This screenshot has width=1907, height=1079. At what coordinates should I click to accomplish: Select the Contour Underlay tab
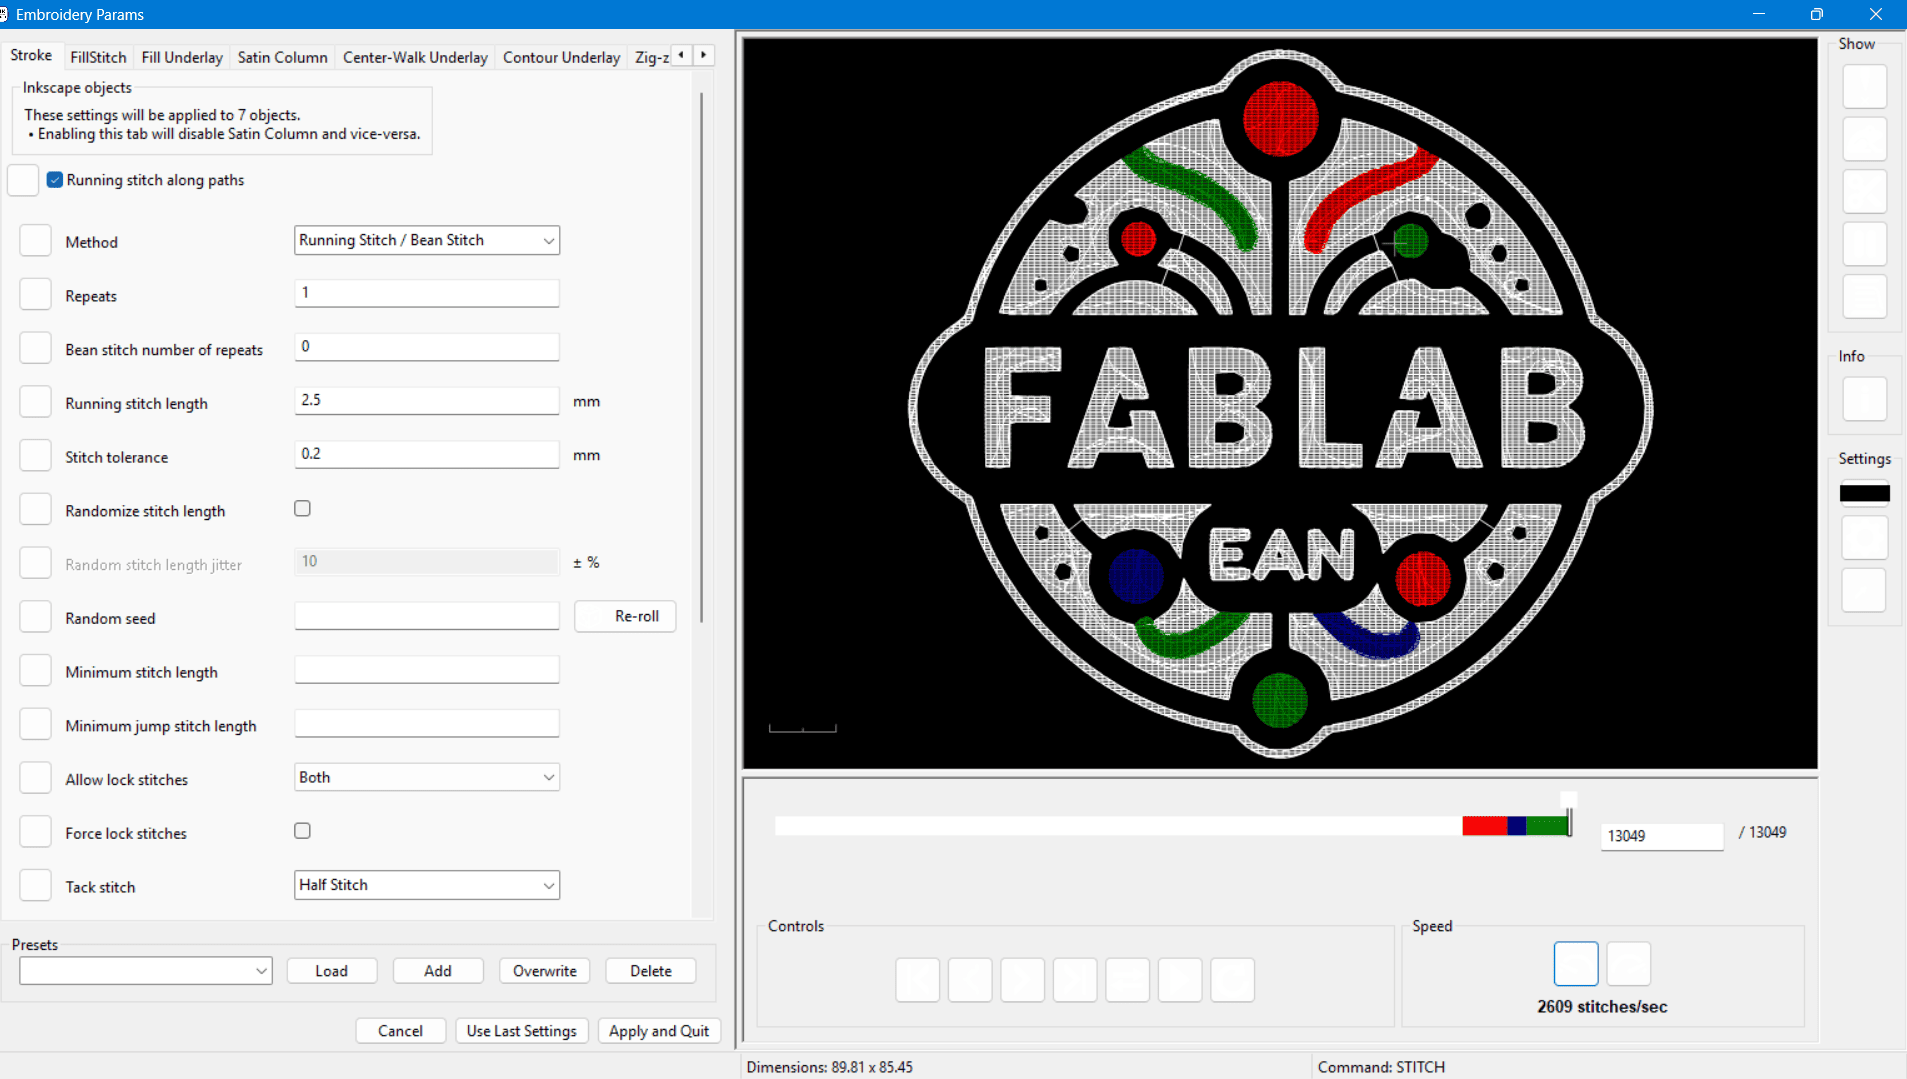click(561, 57)
